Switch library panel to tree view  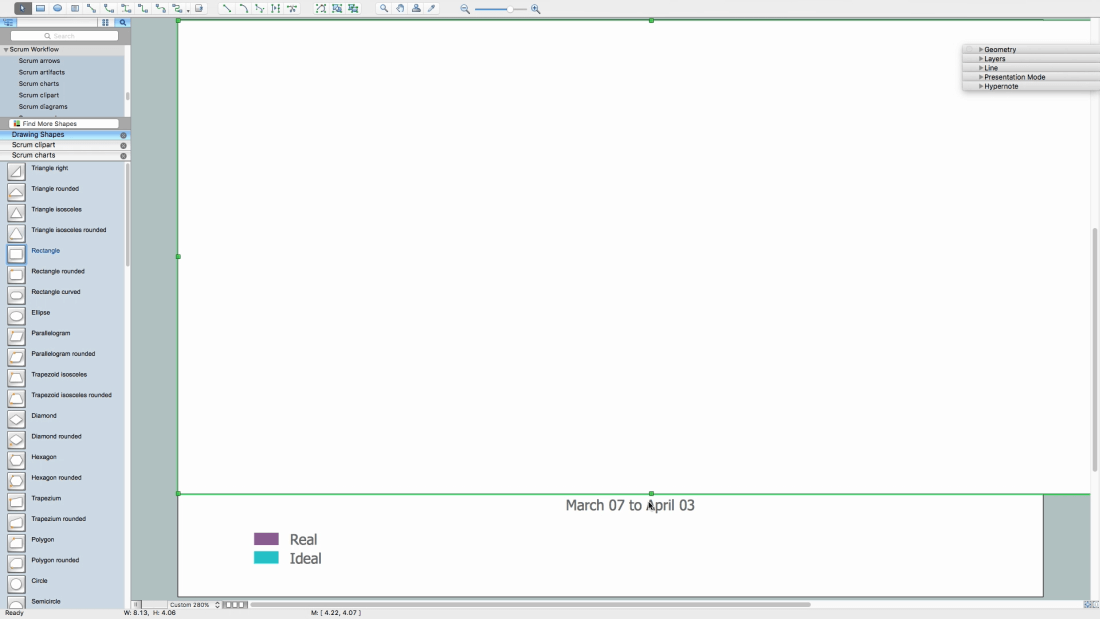click(8, 22)
